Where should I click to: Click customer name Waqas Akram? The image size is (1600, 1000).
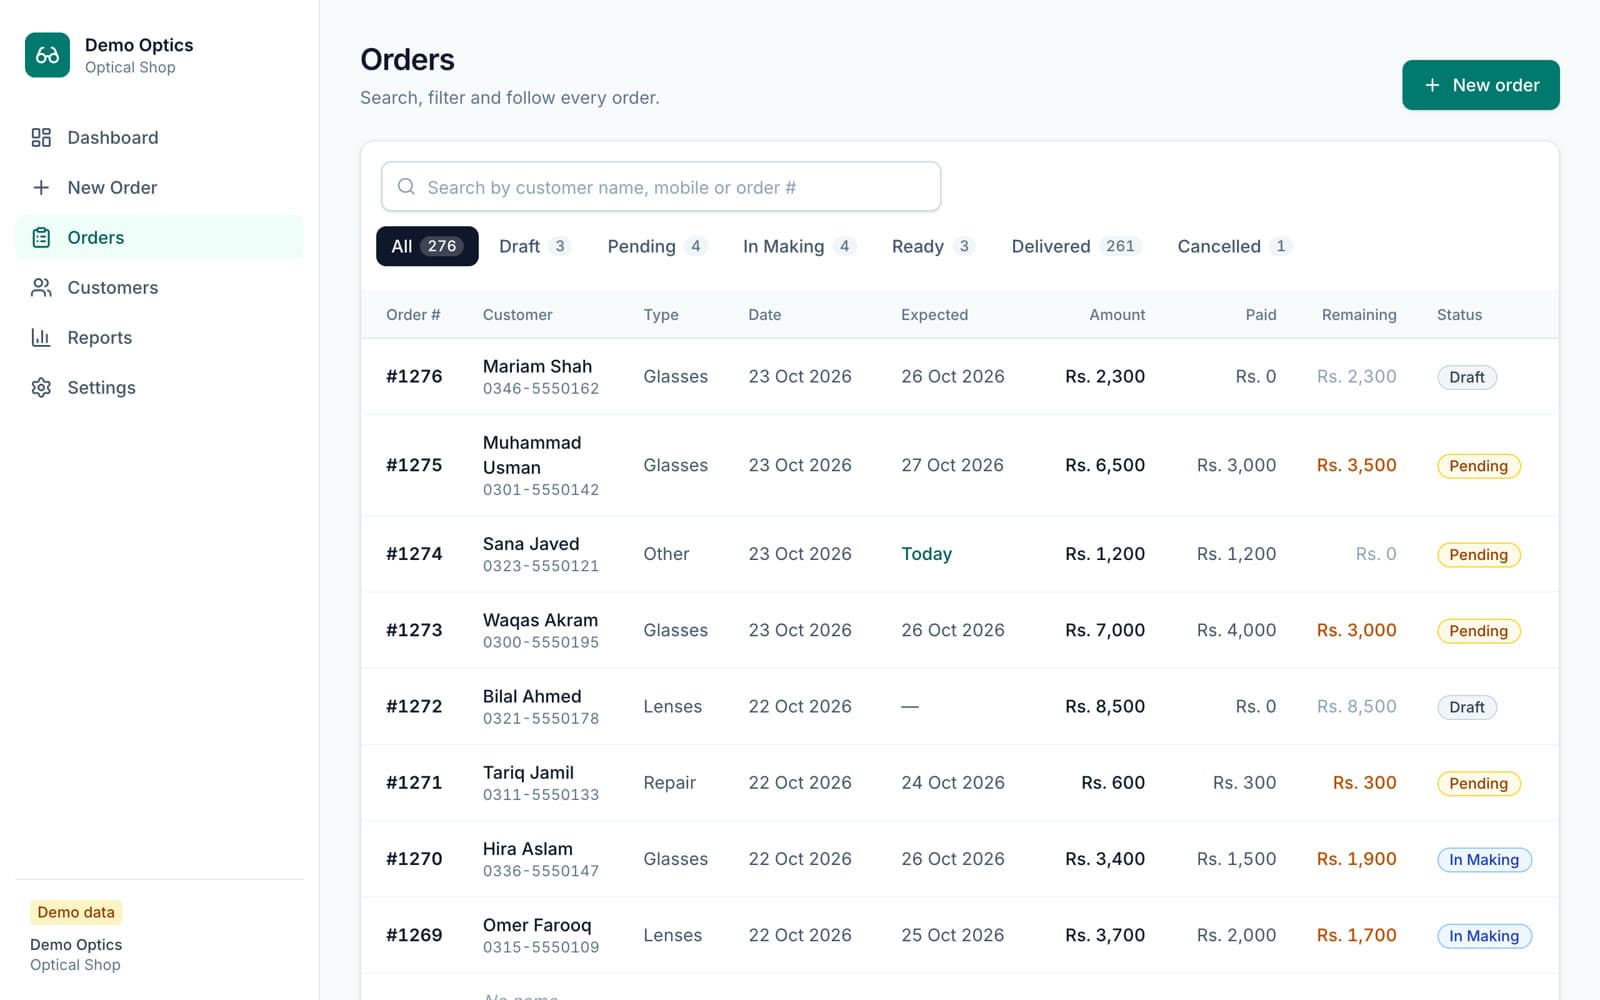pos(540,620)
